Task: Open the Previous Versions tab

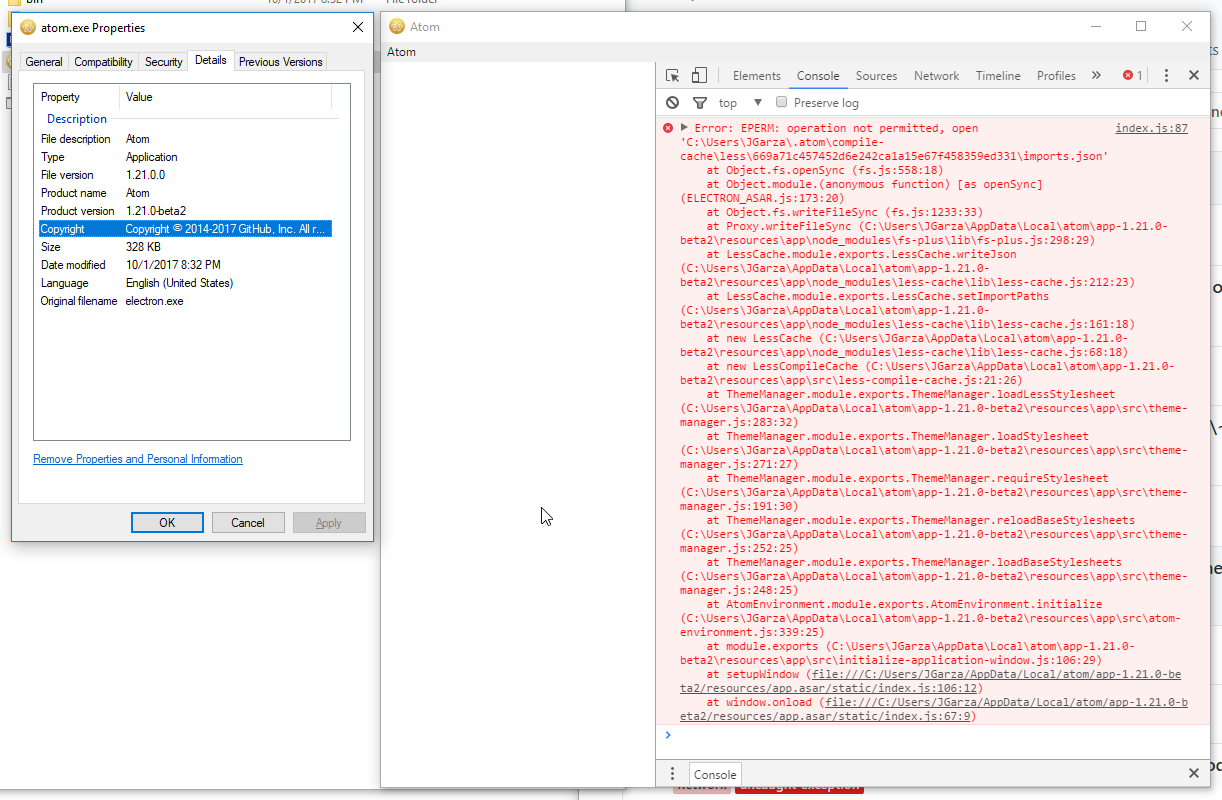Action: coord(280,62)
